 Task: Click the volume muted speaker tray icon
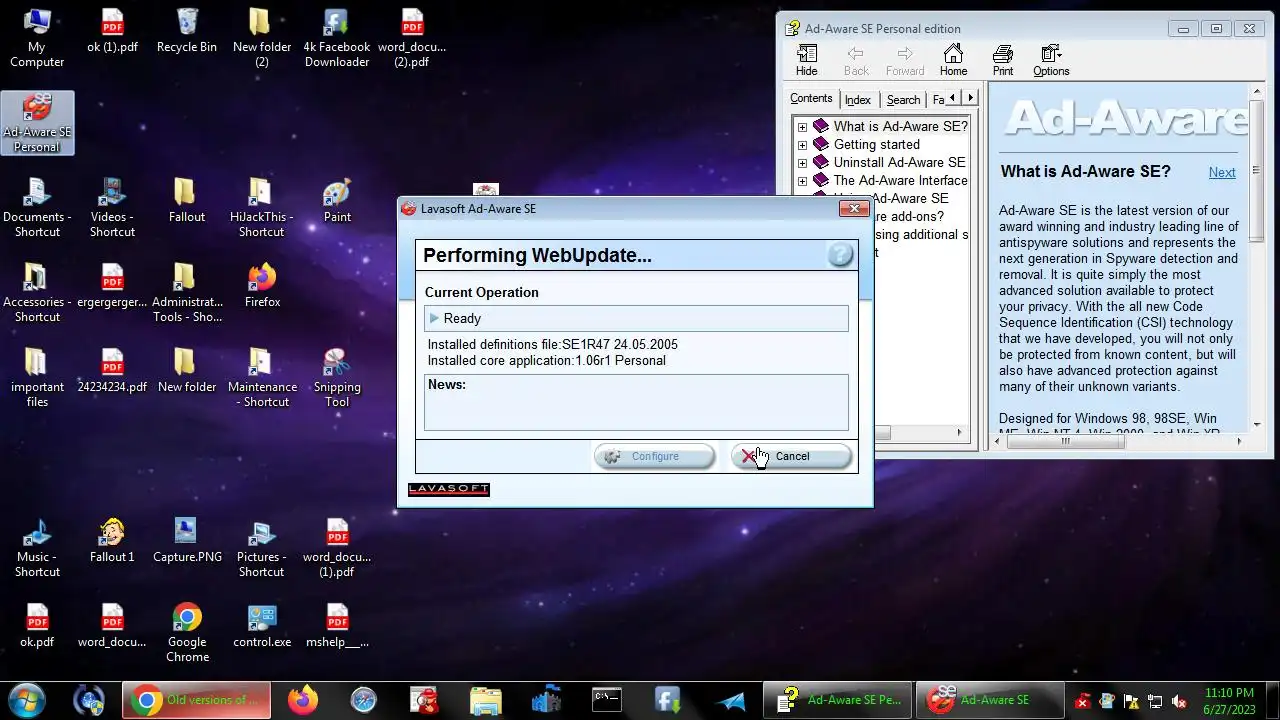(1179, 701)
